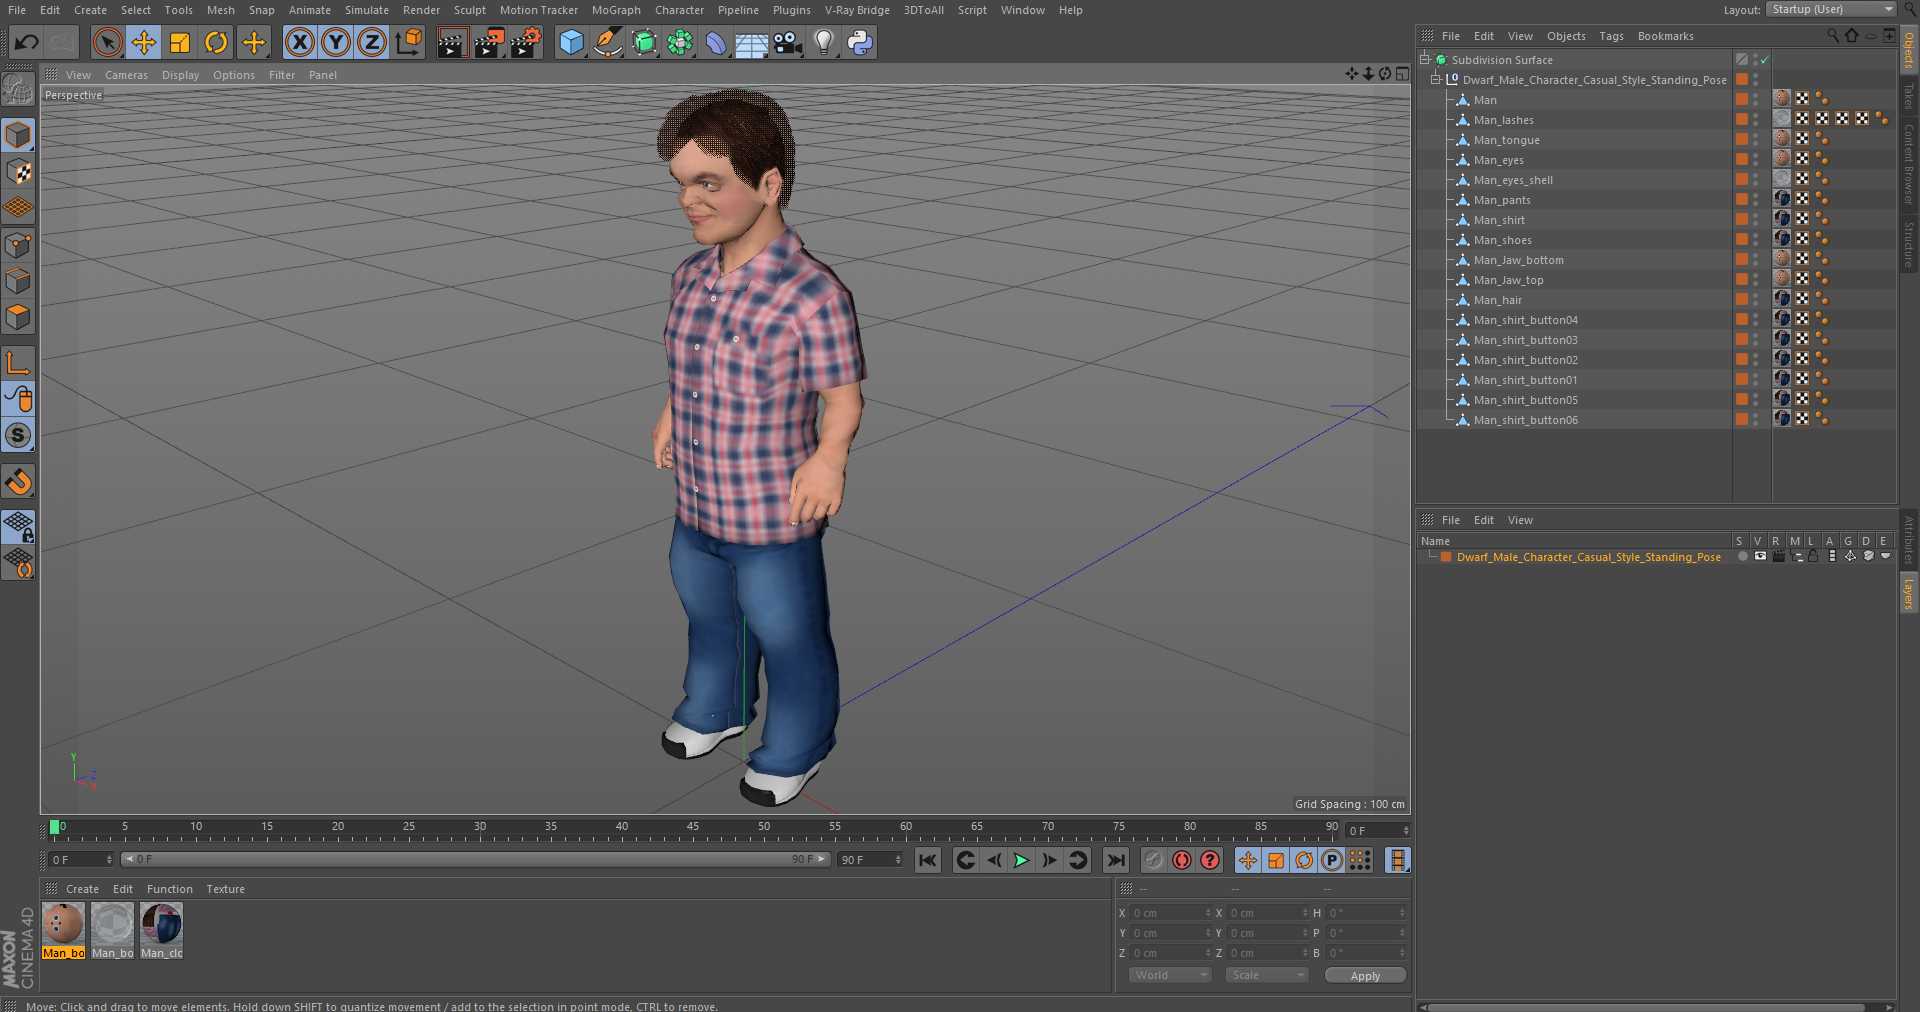Select the Man_pants object
1920x1012 pixels.
coord(1502,200)
